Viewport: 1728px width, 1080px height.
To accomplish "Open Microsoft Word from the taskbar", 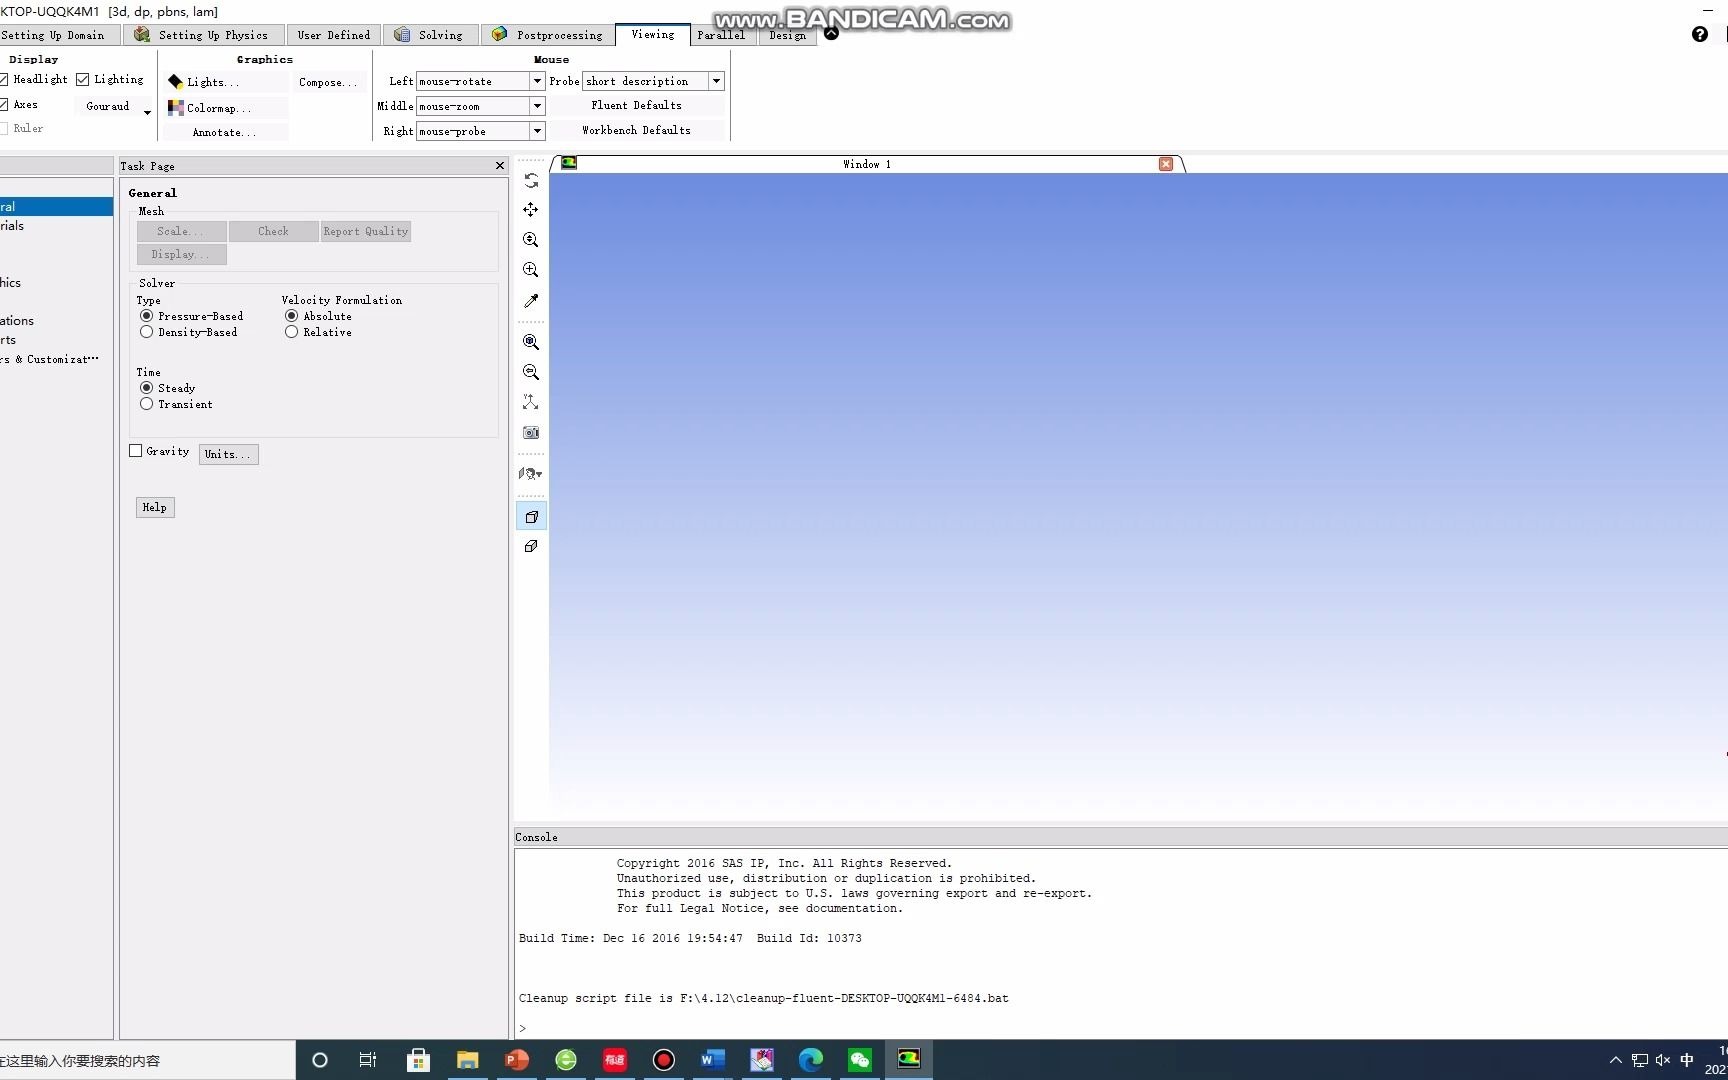I will pyautogui.click(x=713, y=1060).
